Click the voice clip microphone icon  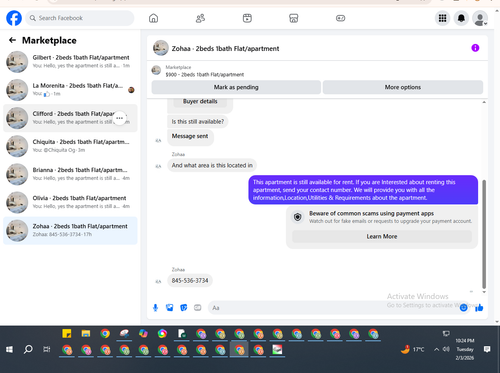pyautogui.click(x=155, y=308)
